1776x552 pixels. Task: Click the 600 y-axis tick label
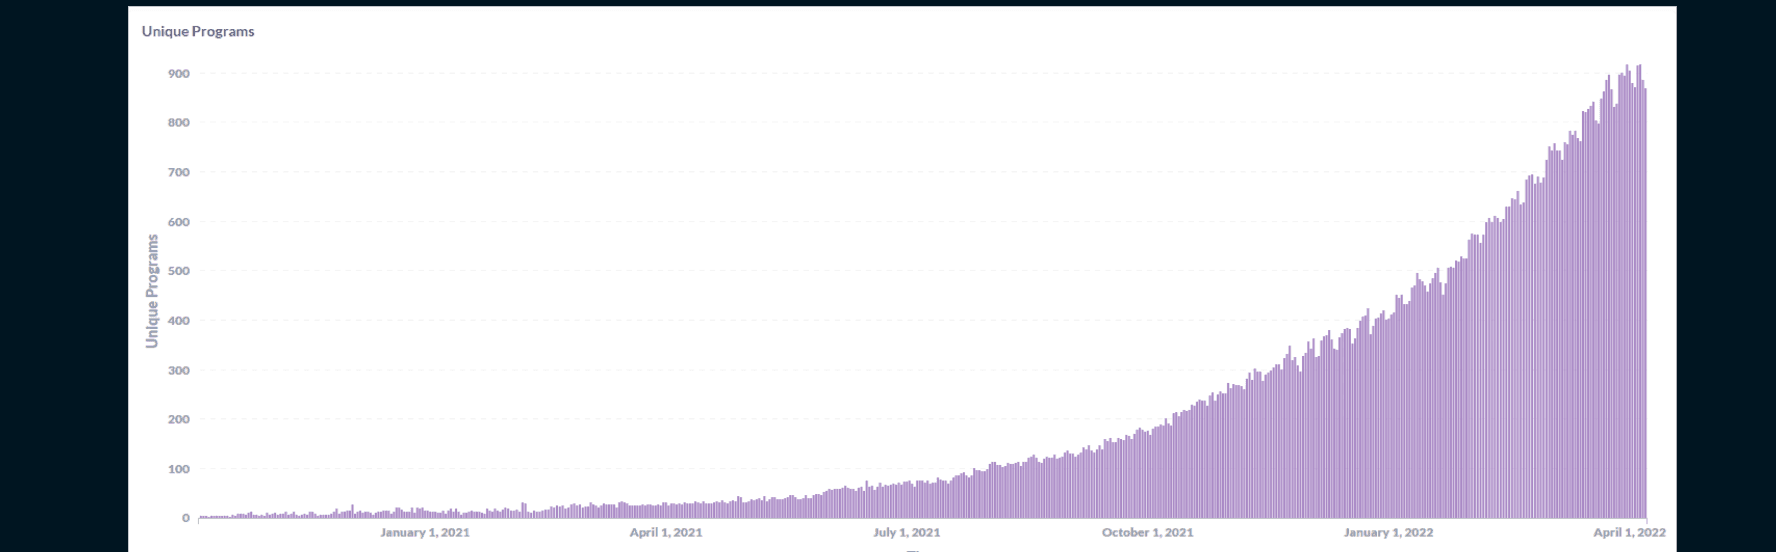179,222
